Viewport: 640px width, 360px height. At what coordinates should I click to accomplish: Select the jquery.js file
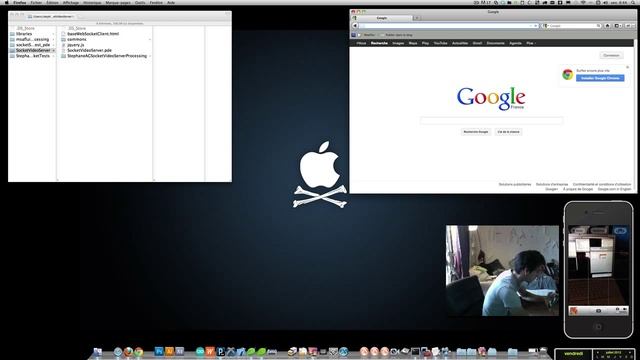[x=76, y=45]
